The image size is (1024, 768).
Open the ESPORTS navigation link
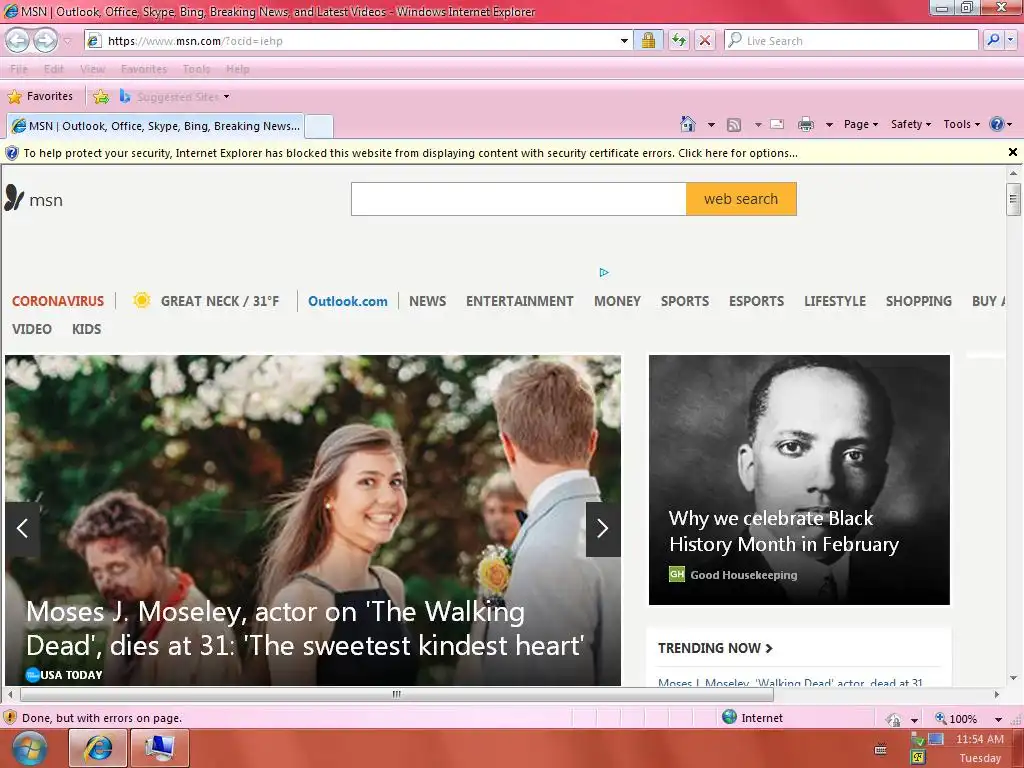coord(756,301)
